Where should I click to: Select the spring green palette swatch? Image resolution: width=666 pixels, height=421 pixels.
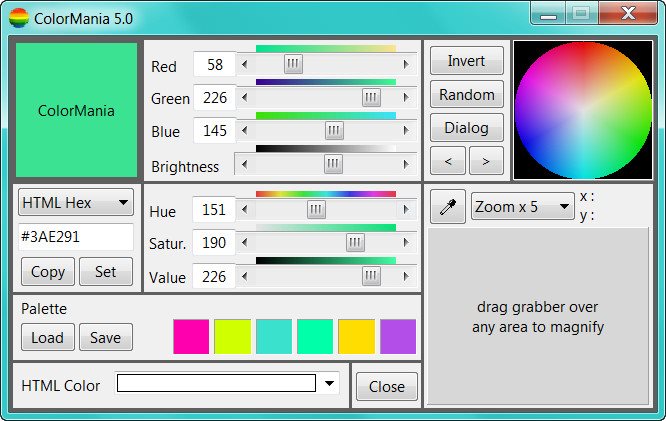coord(315,337)
